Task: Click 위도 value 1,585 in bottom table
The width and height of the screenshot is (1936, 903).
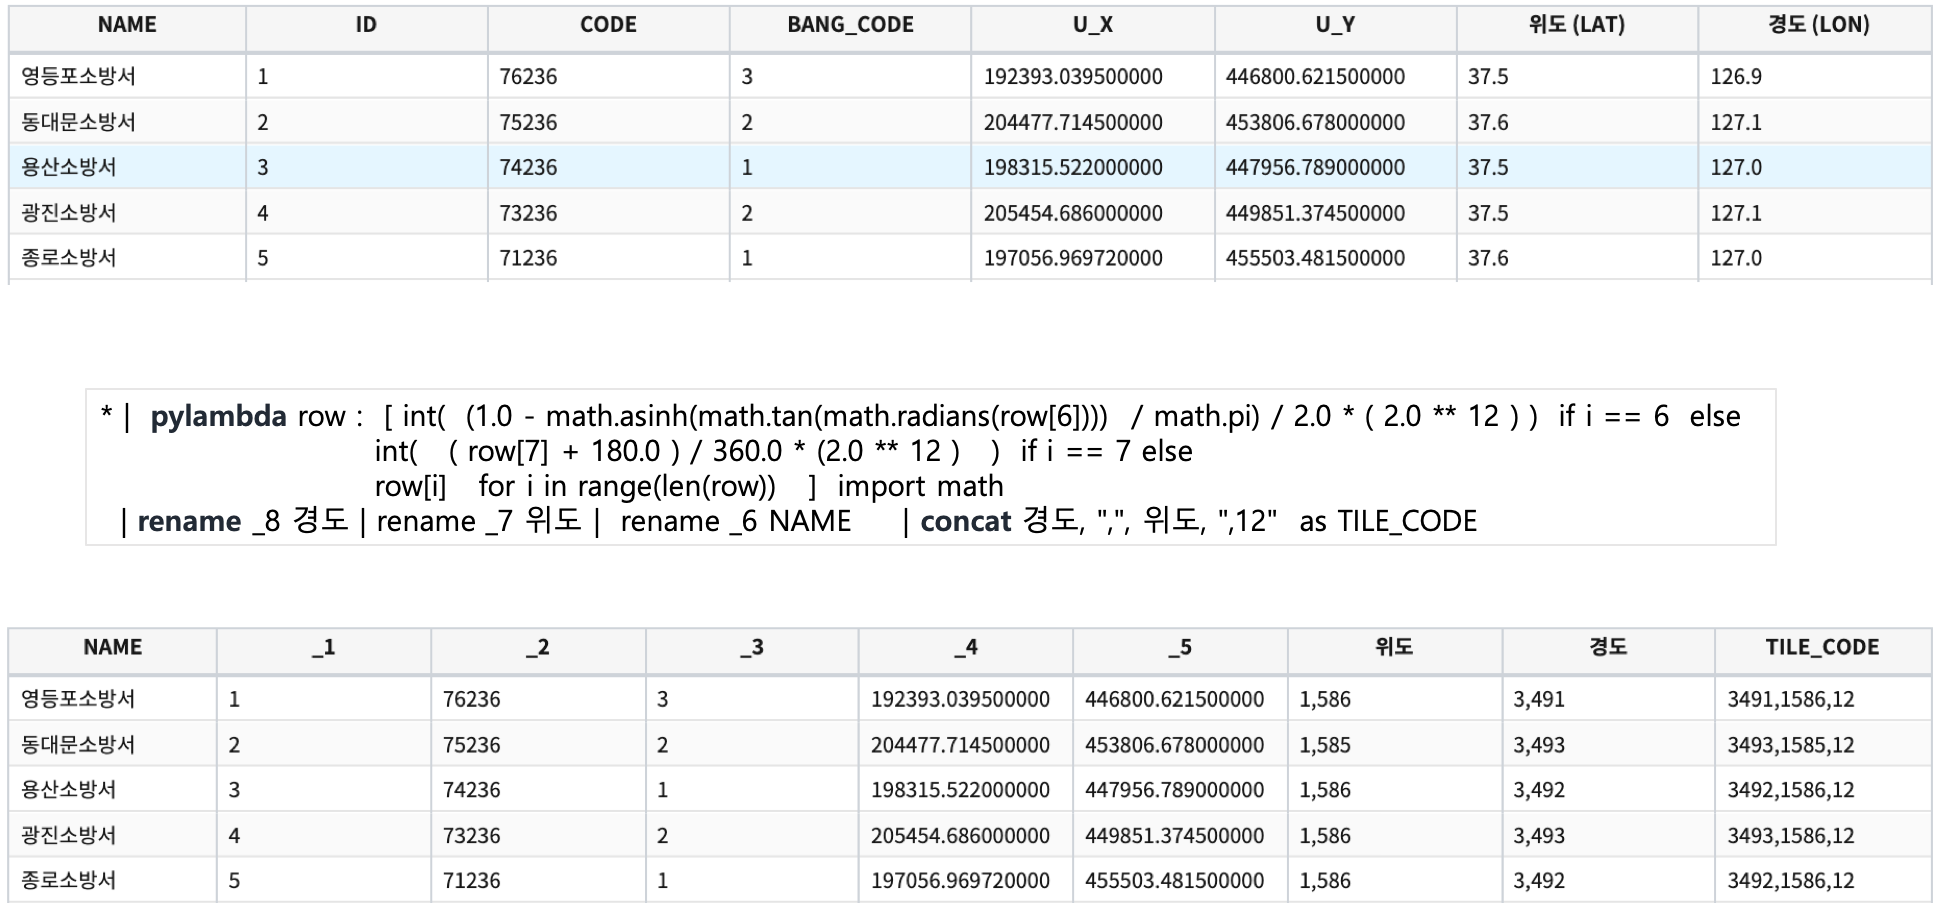Action: (x=1325, y=745)
